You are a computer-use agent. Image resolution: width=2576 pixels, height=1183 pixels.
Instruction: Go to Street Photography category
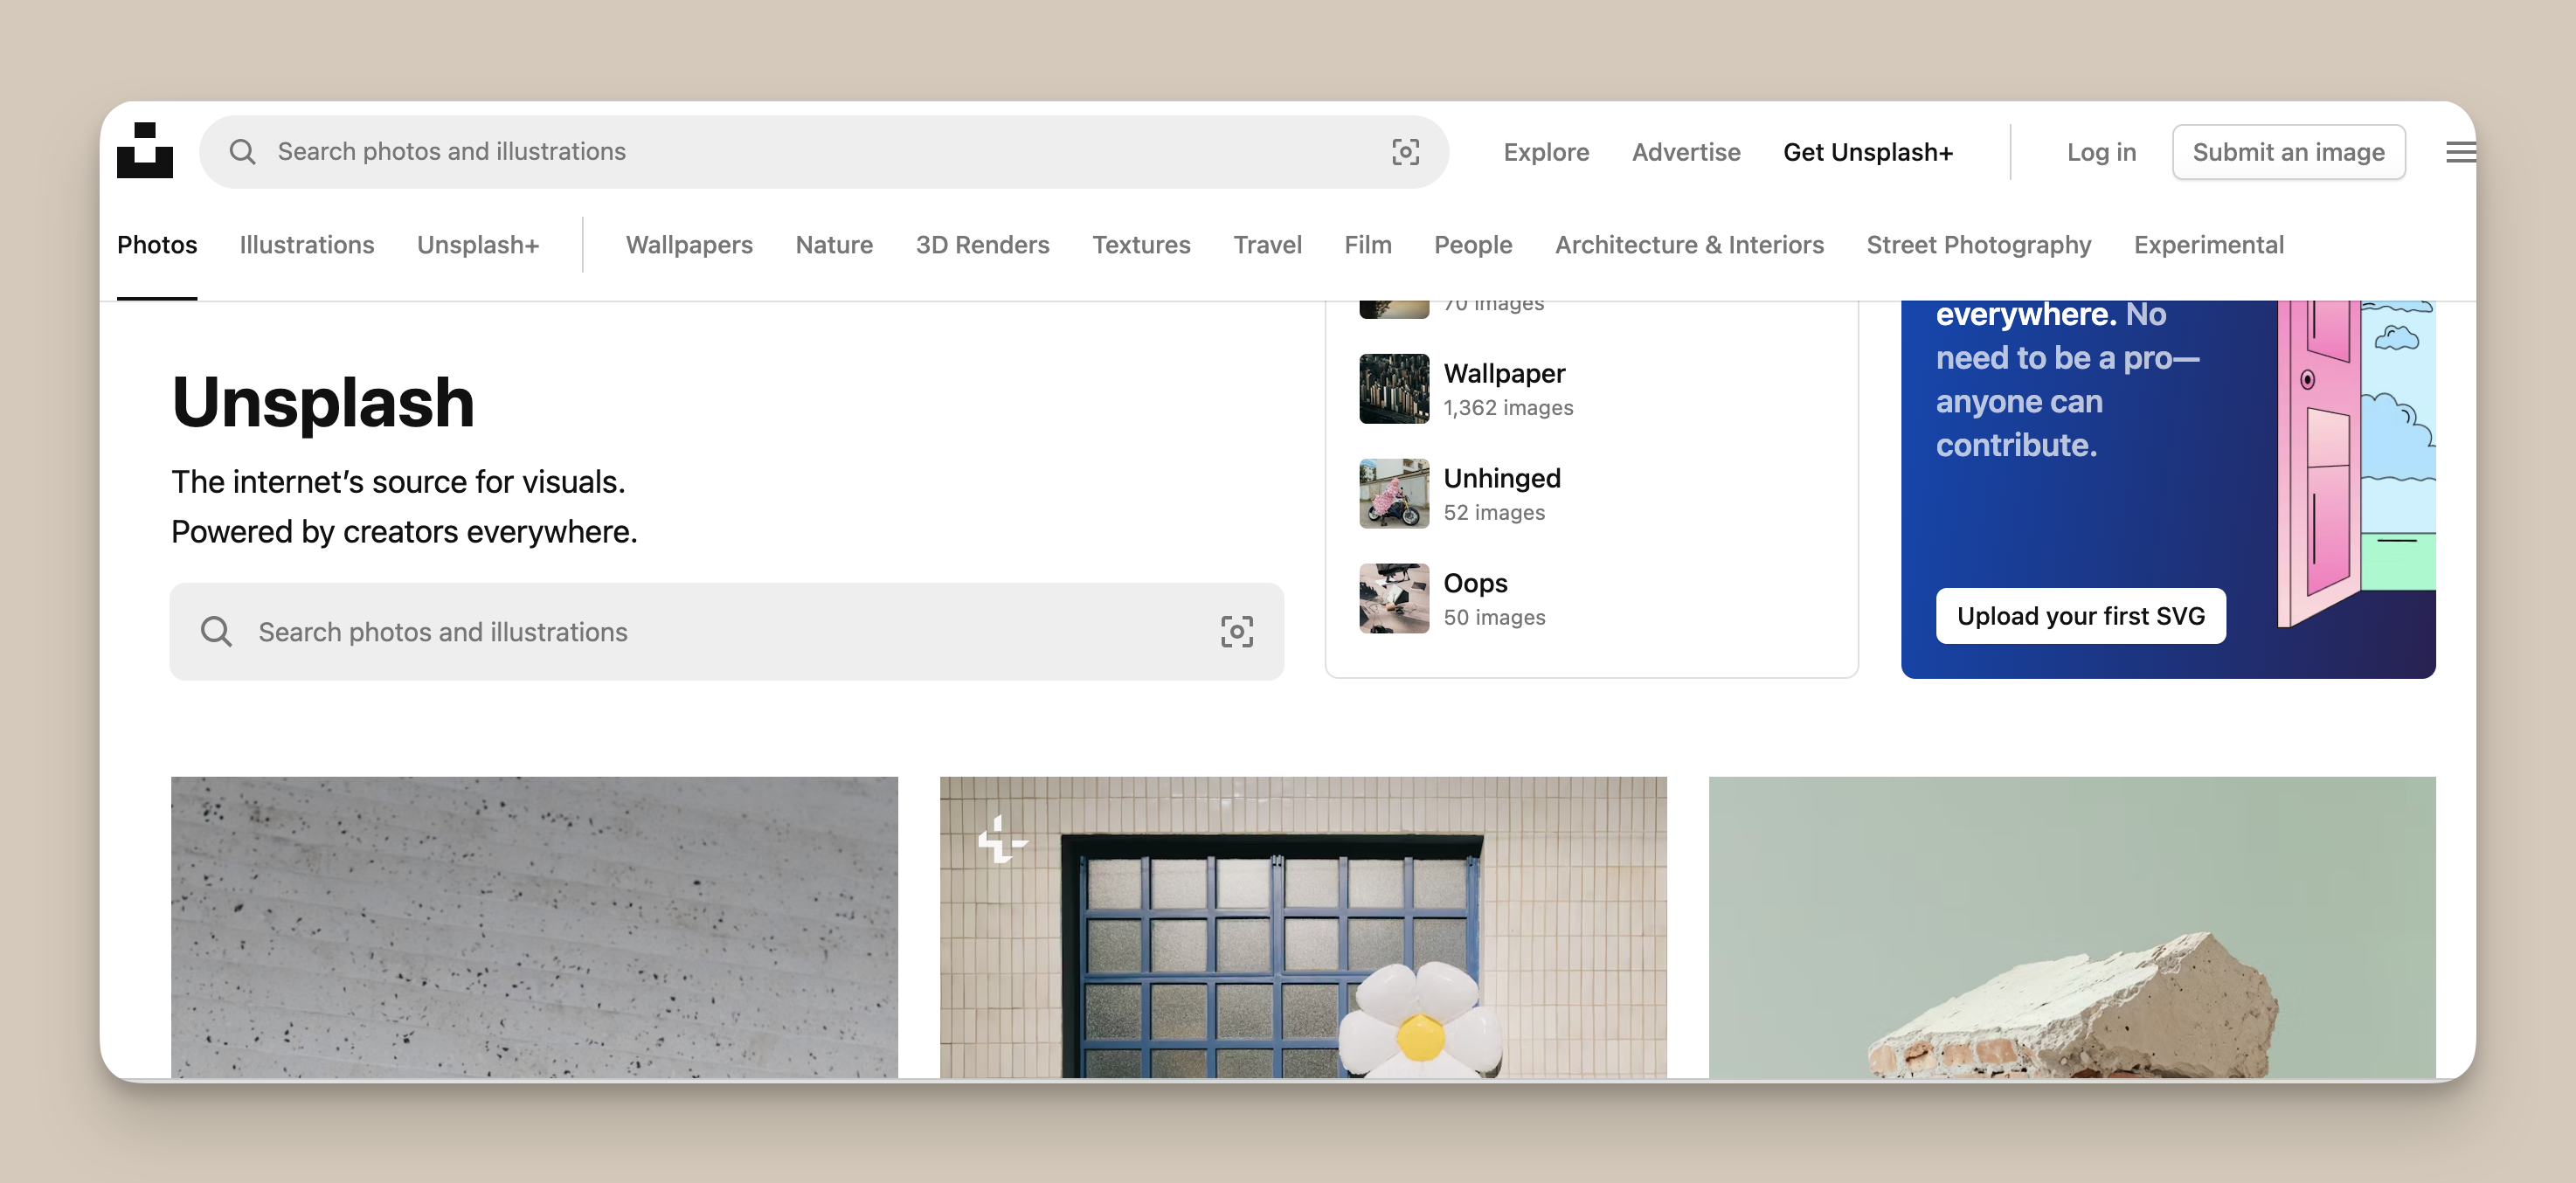pyautogui.click(x=1978, y=245)
